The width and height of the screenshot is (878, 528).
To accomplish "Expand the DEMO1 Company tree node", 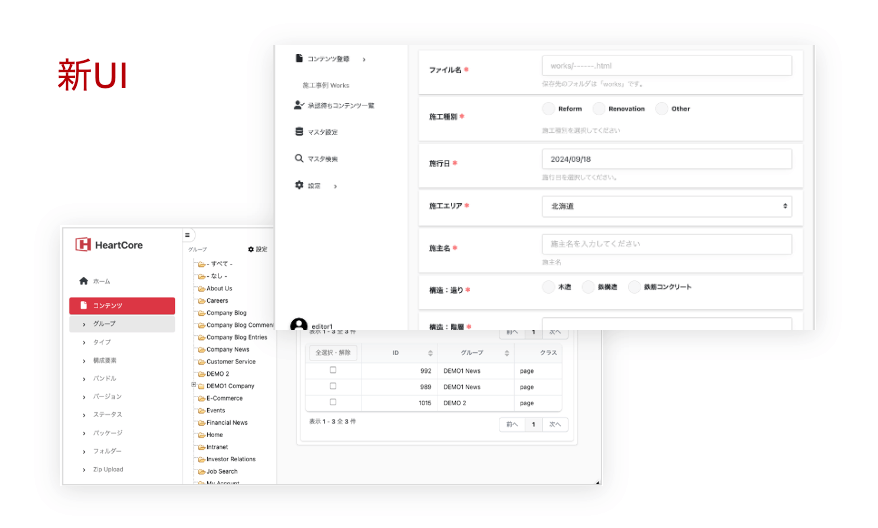I will [x=192, y=385].
